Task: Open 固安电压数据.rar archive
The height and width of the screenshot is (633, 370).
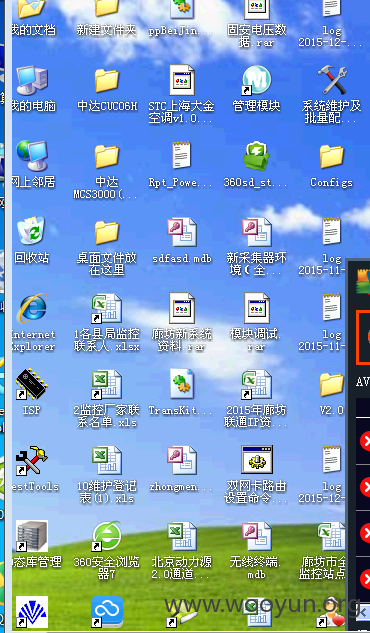Action: click(x=257, y=9)
